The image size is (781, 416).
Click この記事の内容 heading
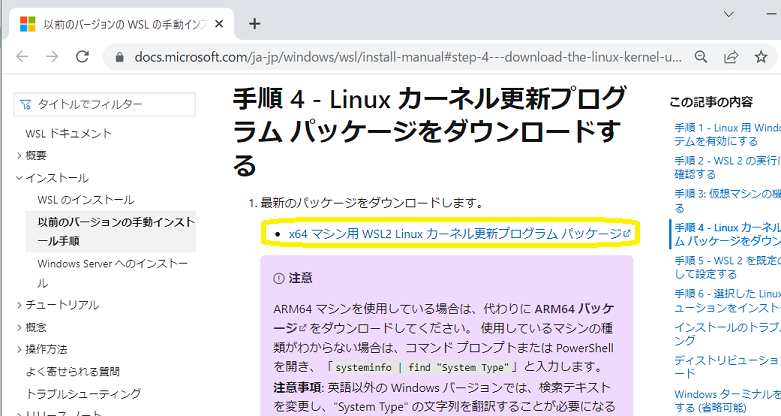point(711,102)
